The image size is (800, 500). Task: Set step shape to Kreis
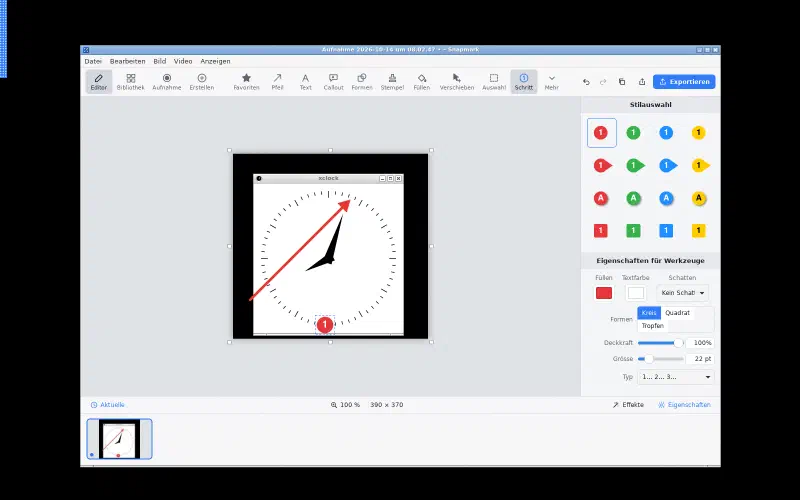[649, 313]
